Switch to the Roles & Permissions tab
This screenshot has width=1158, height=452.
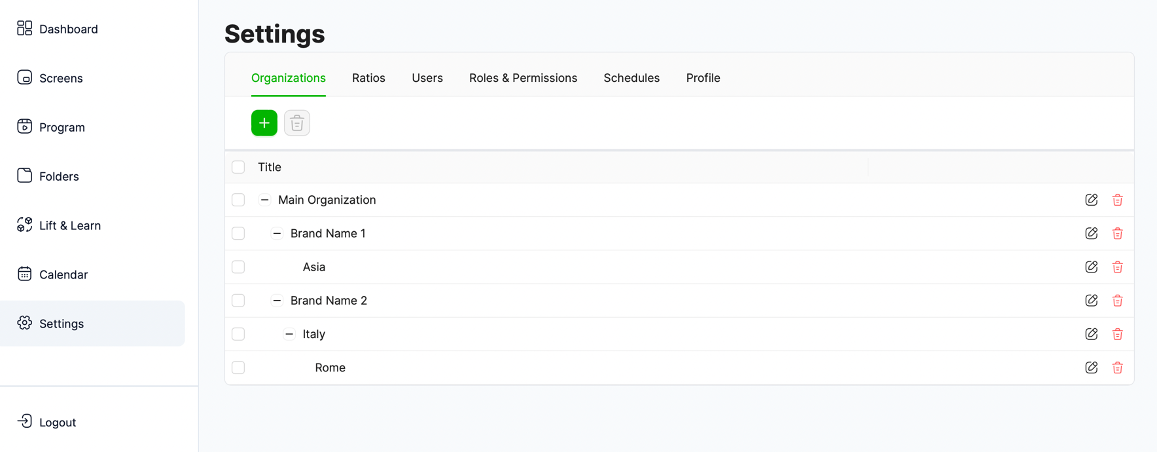coord(523,78)
